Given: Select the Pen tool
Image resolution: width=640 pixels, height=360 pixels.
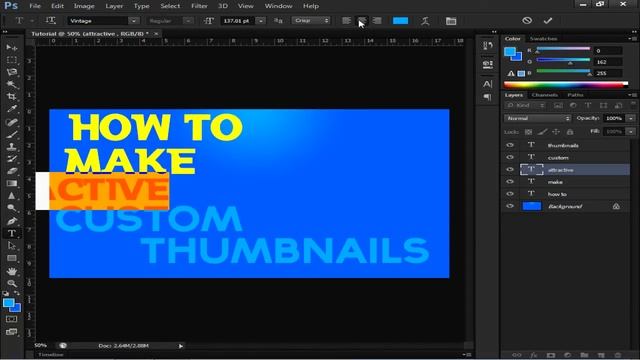Looking at the screenshot, I should click(x=11, y=221).
